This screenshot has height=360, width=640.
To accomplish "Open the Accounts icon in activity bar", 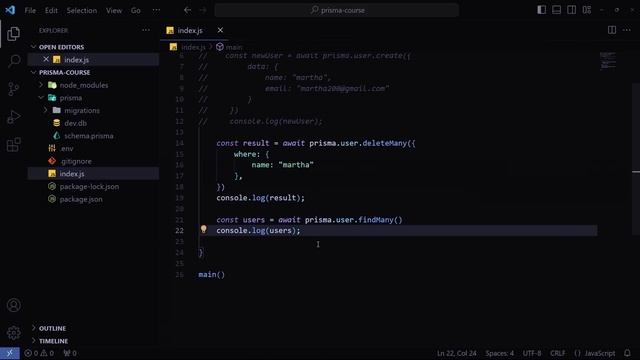I will (13, 305).
